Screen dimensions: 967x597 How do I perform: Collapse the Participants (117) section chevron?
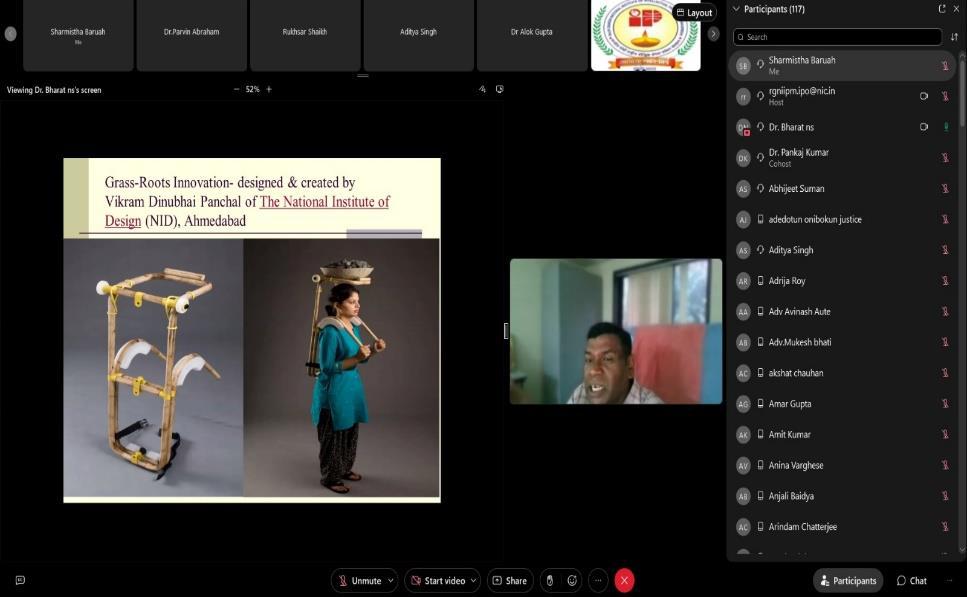tap(737, 9)
